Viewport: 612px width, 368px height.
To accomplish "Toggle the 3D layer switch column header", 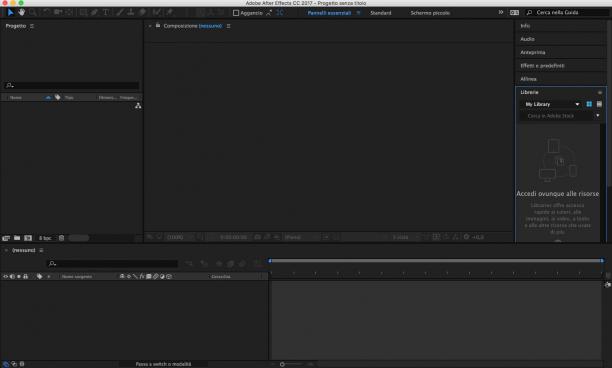I will pyautogui.click(x=169, y=276).
